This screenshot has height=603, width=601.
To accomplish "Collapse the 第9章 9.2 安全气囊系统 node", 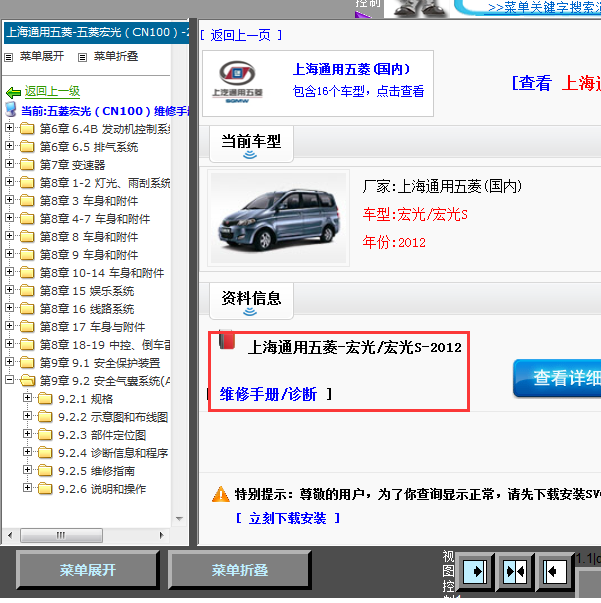I will tap(10, 380).
